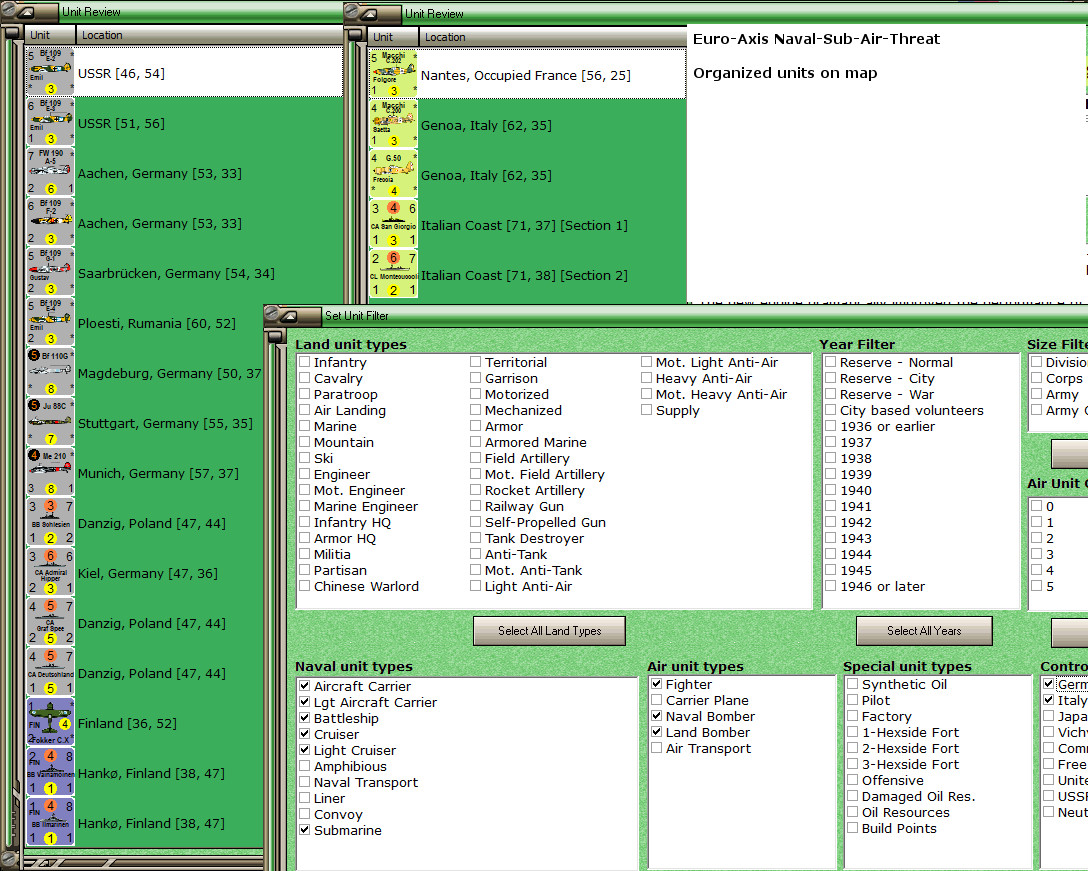Click the FW 190 A-5 unit counter
The width and height of the screenshot is (1088, 871).
point(50,173)
